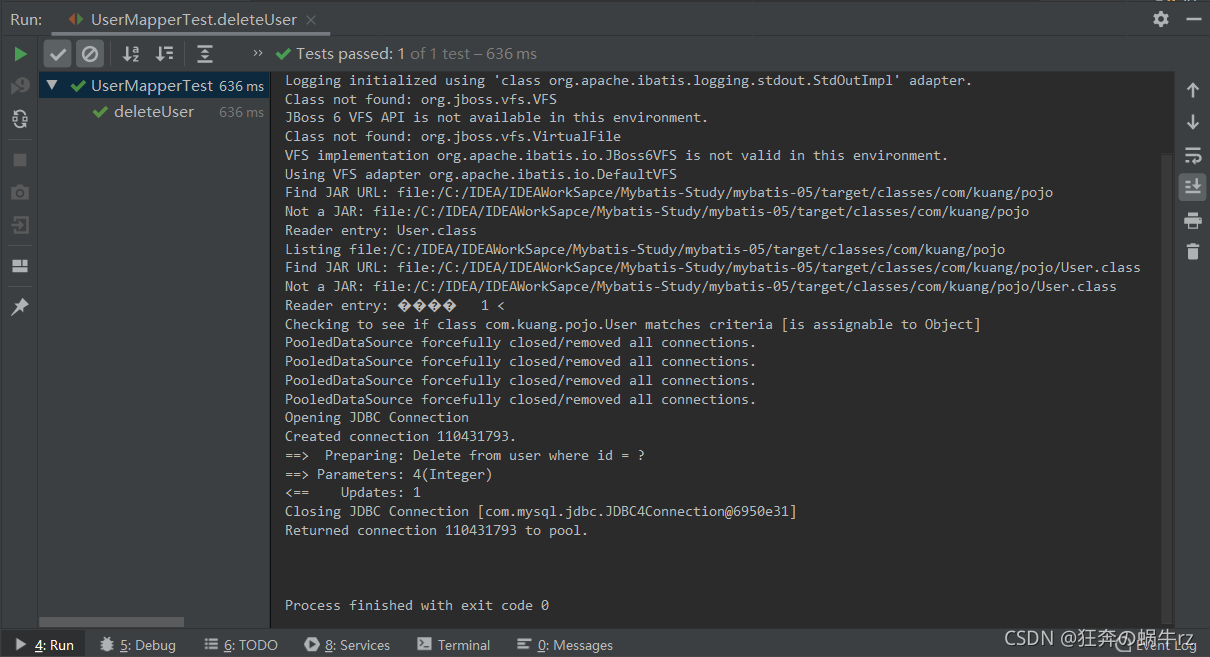Open Run tool window settings gear

click(1161, 19)
